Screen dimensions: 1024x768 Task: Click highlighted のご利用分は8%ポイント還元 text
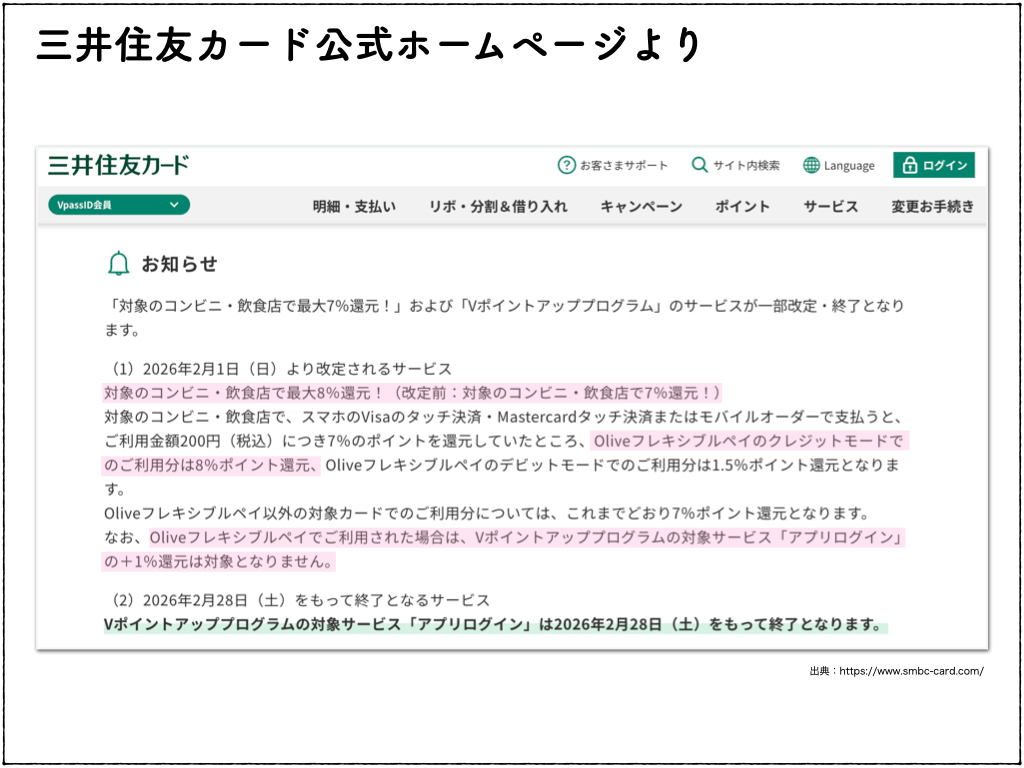pos(210,465)
